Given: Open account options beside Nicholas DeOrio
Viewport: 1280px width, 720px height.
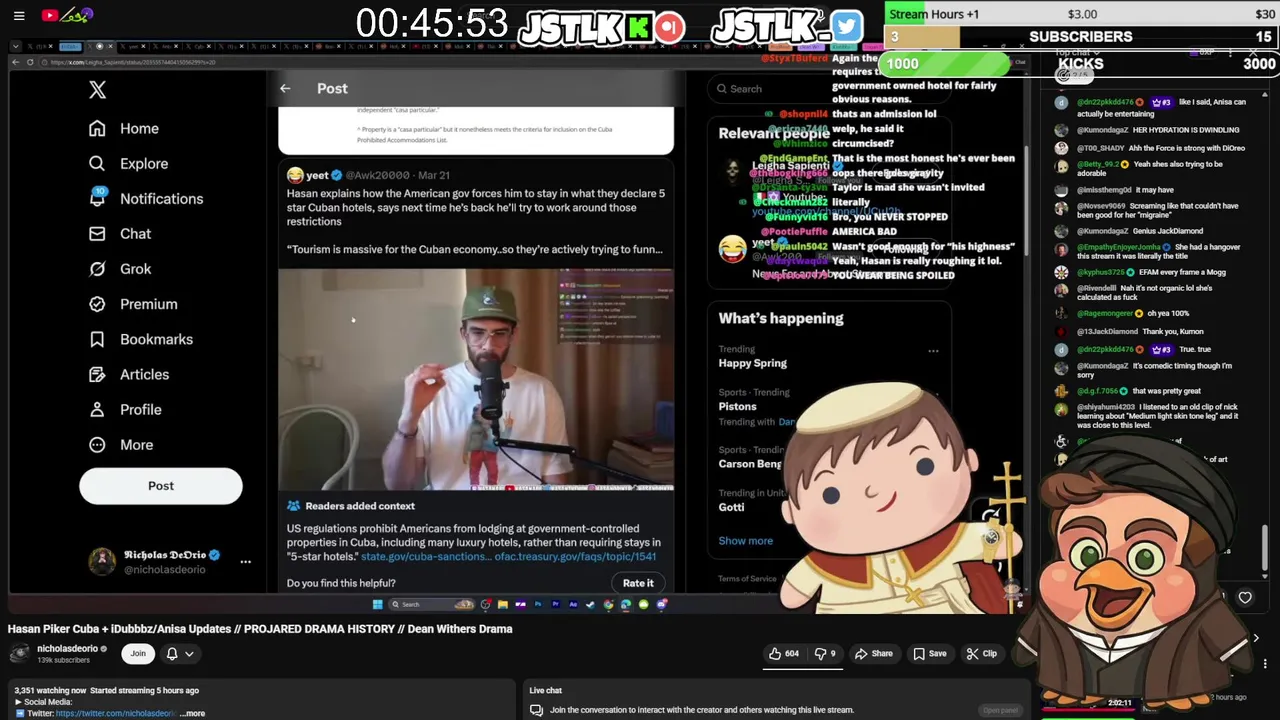Looking at the screenshot, I should [245, 562].
